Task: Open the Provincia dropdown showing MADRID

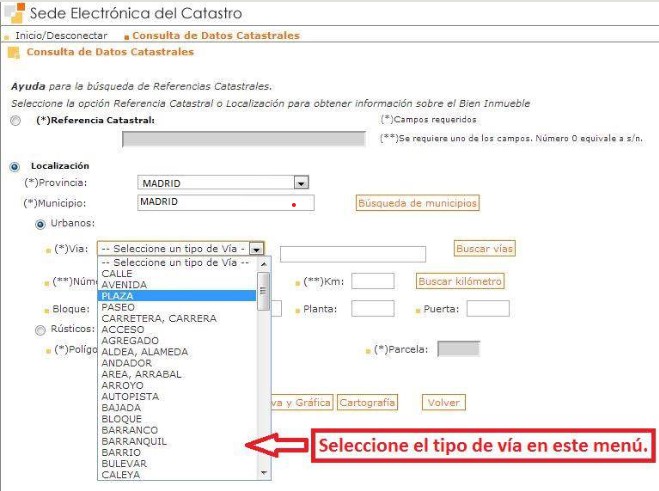Action: [300, 184]
